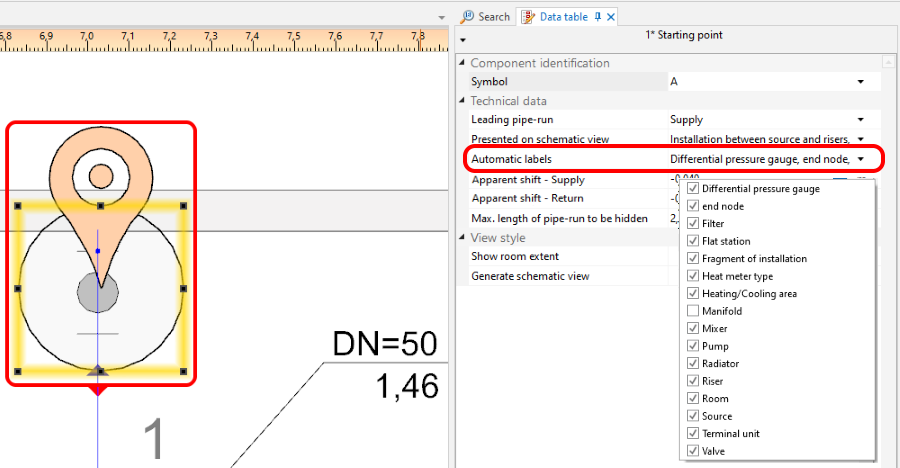Open the Leading pipe-run dropdown
Image resolution: width=900 pixels, height=468 pixels.
(x=860, y=120)
